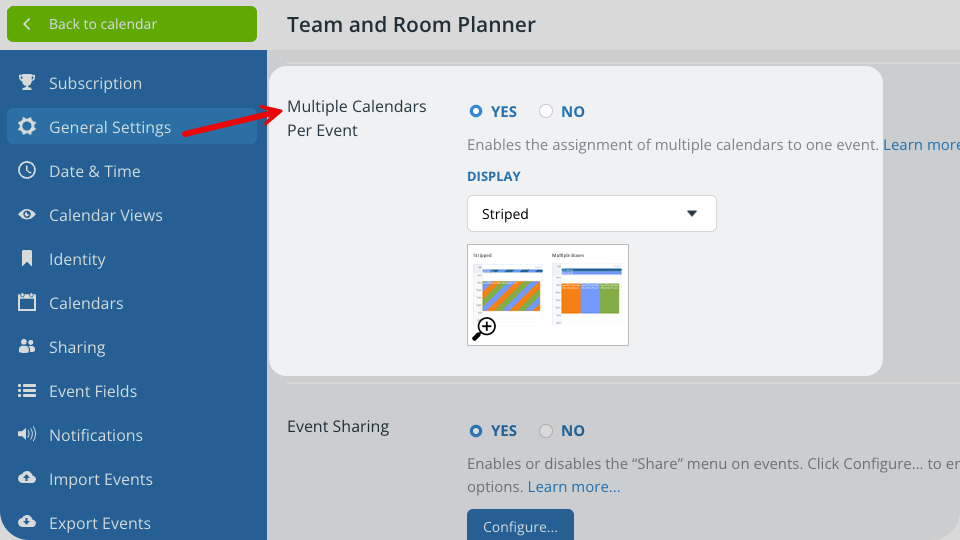Click the Date & Time clock icon
This screenshot has height=540, width=960.
click(27, 171)
